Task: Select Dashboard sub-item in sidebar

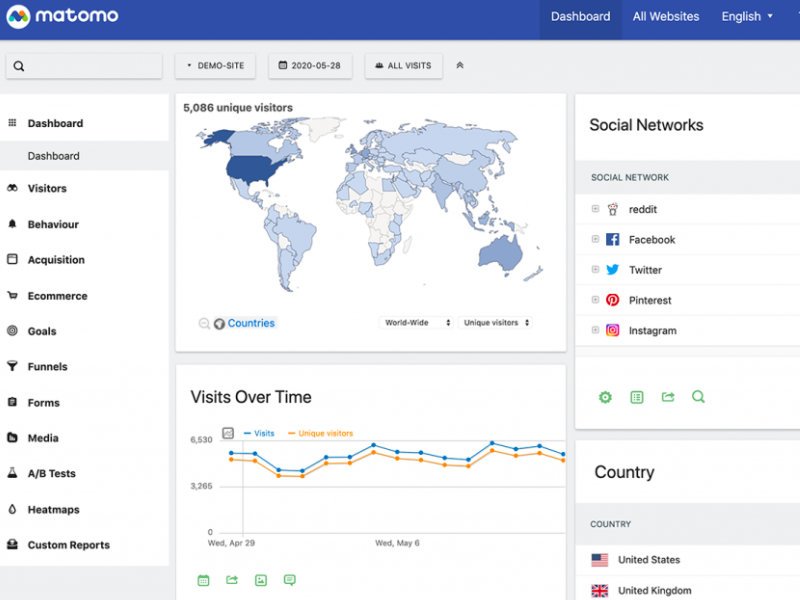Action: [x=84, y=156]
